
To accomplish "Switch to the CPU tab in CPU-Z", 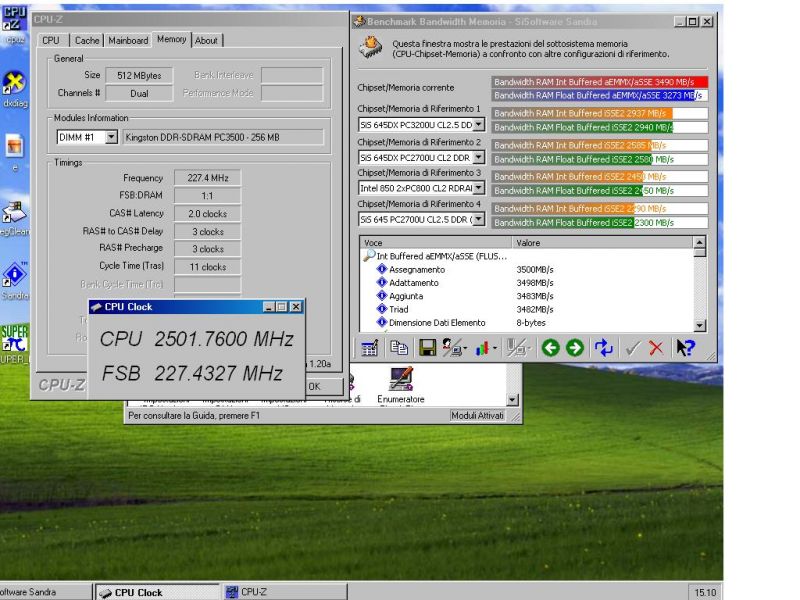I will [x=51, y=40].
